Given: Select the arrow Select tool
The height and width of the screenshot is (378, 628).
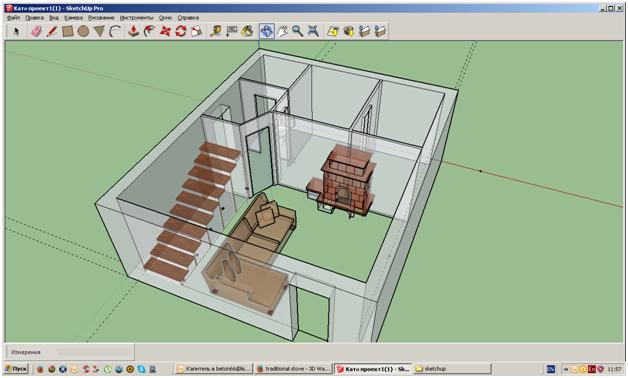Looking at the screenshot, I should click(x=16, y=31).
